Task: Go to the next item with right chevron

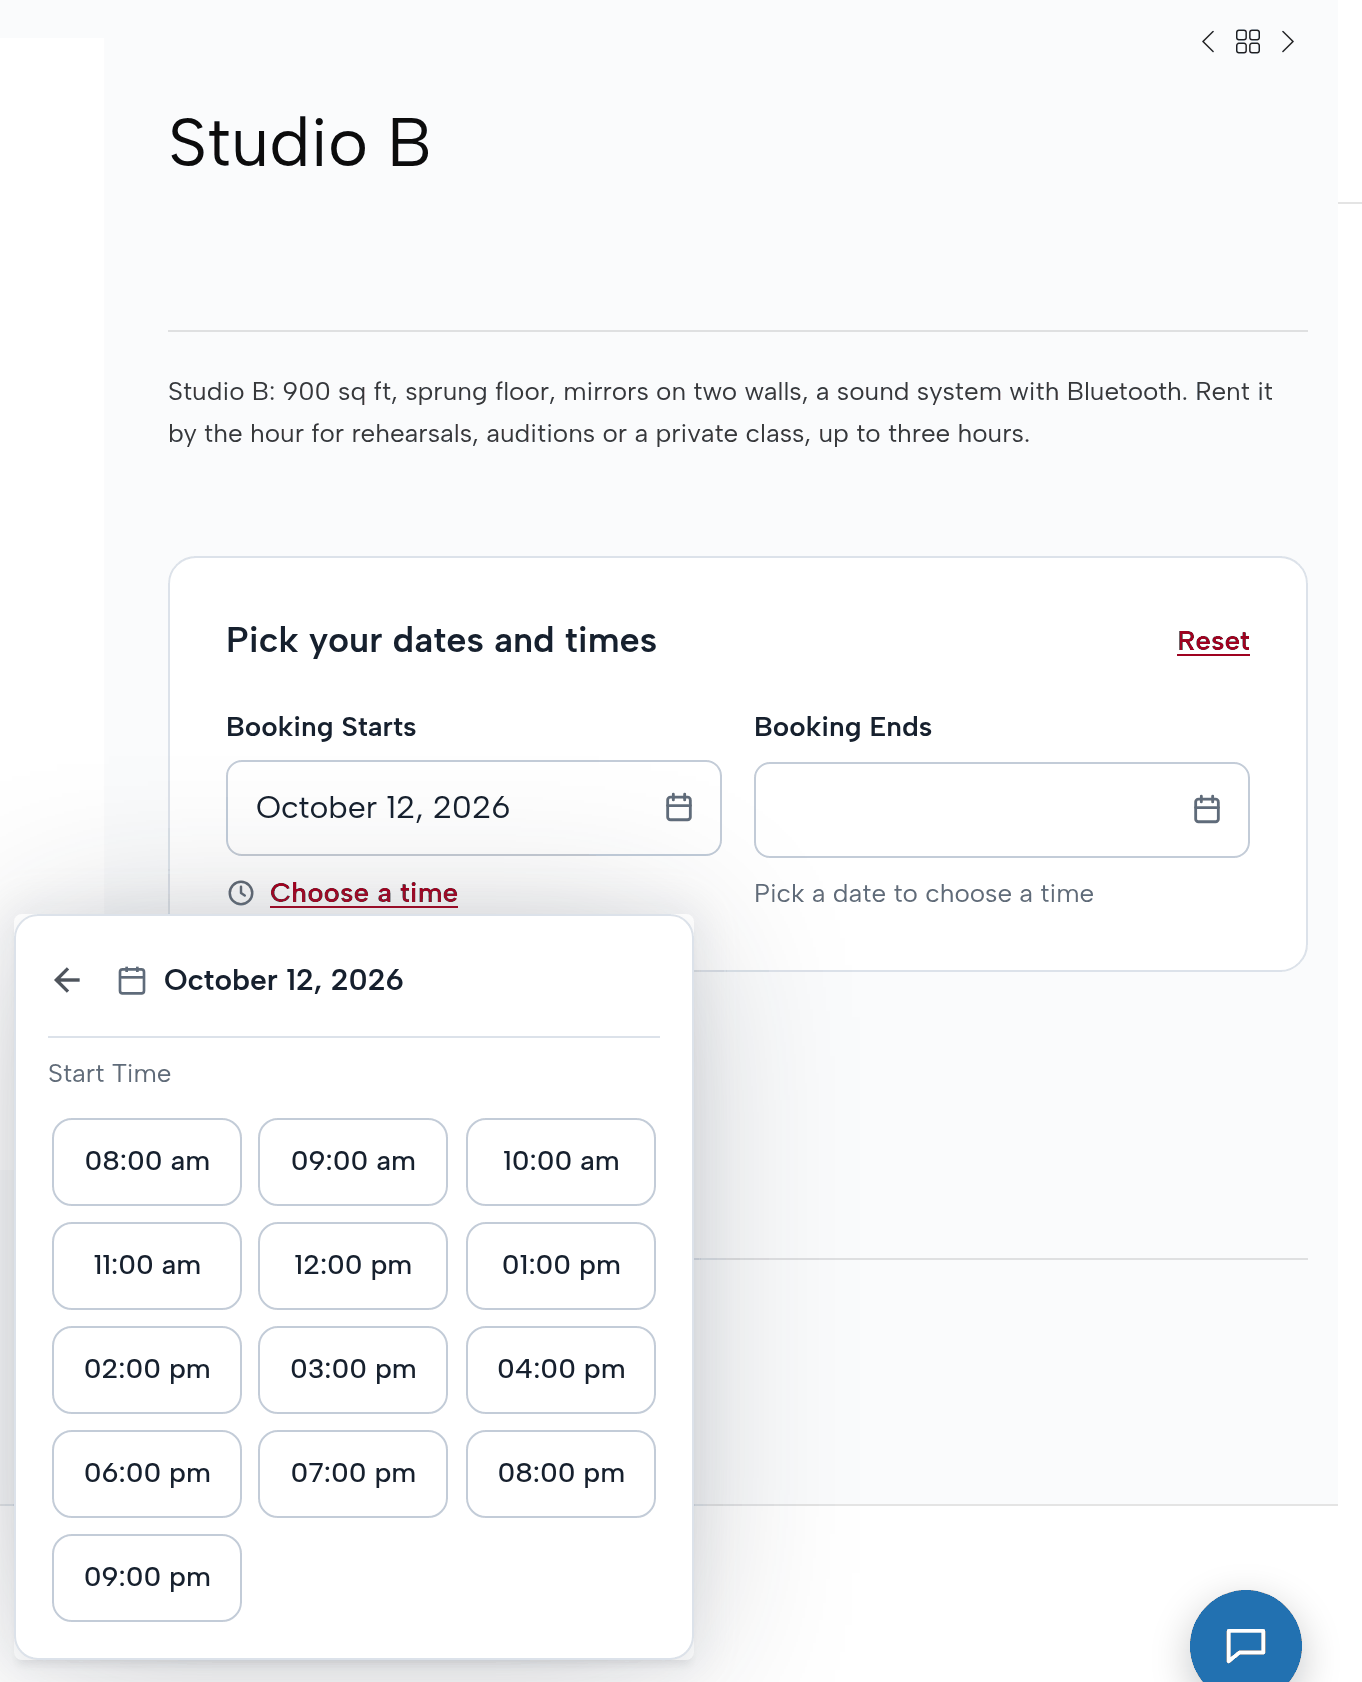Action: (1288, 42)
